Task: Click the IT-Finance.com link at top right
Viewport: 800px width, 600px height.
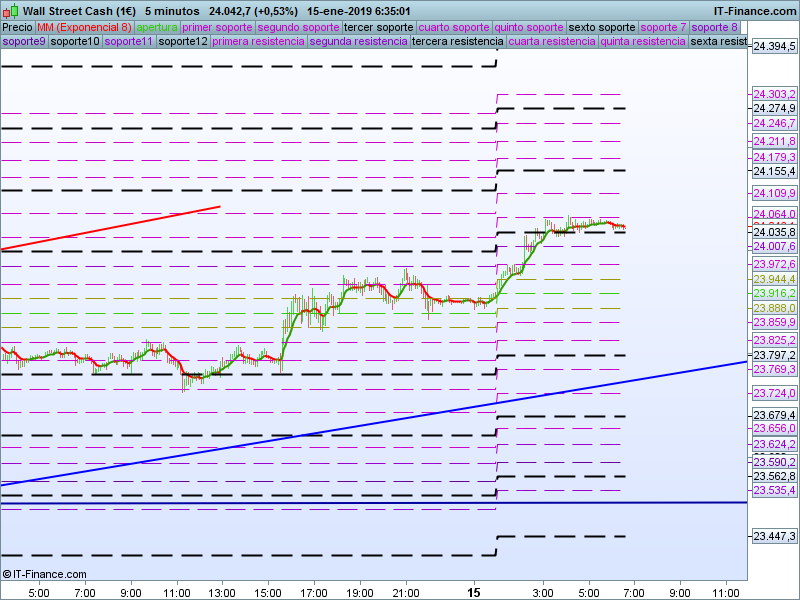Action: point(755,11)
